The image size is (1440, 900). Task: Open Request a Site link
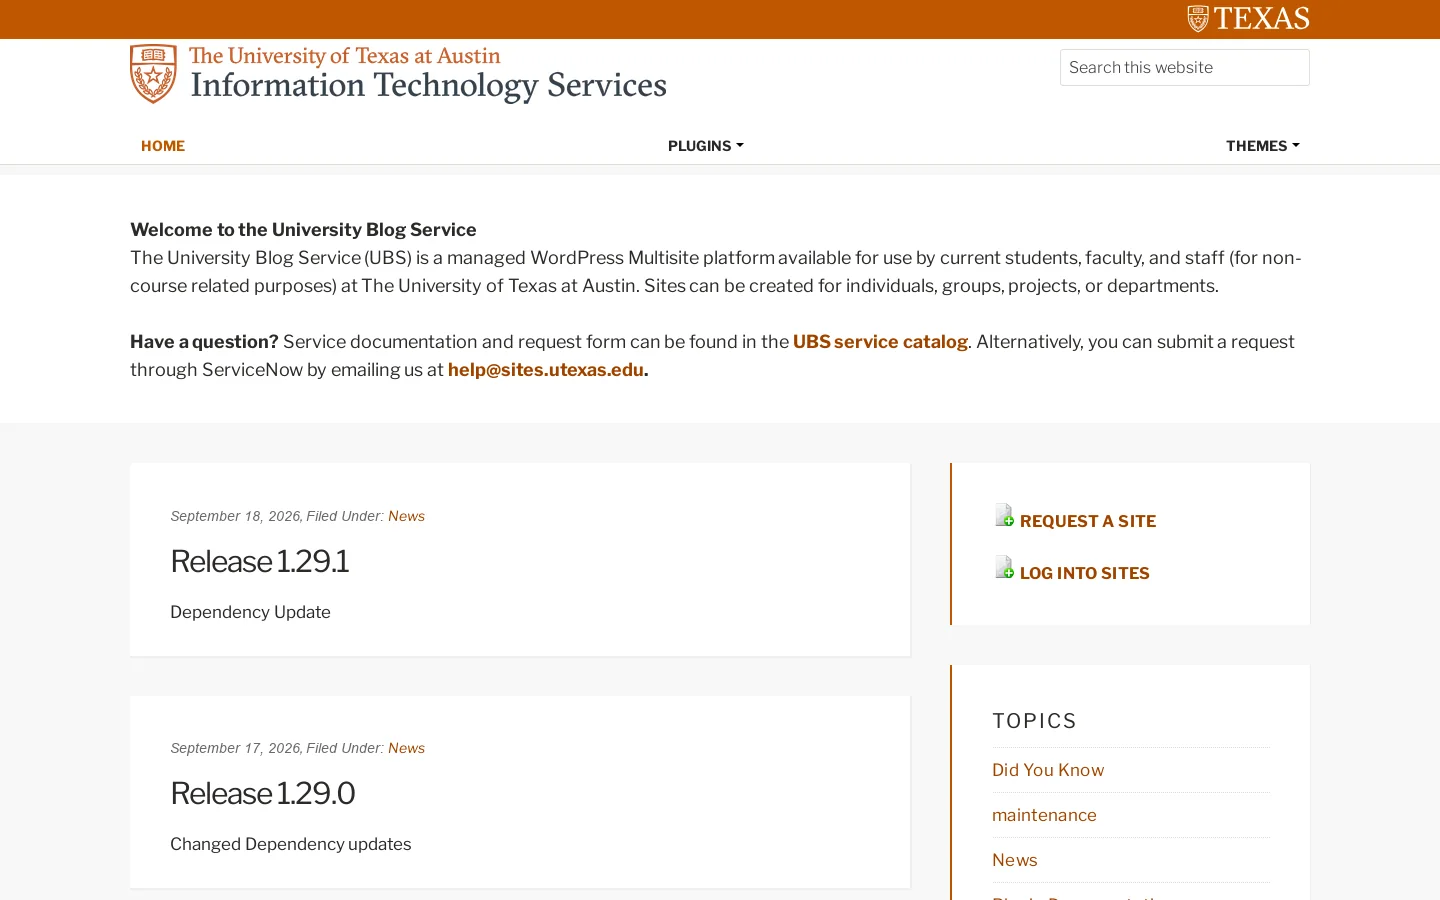tap(1088, 521)
